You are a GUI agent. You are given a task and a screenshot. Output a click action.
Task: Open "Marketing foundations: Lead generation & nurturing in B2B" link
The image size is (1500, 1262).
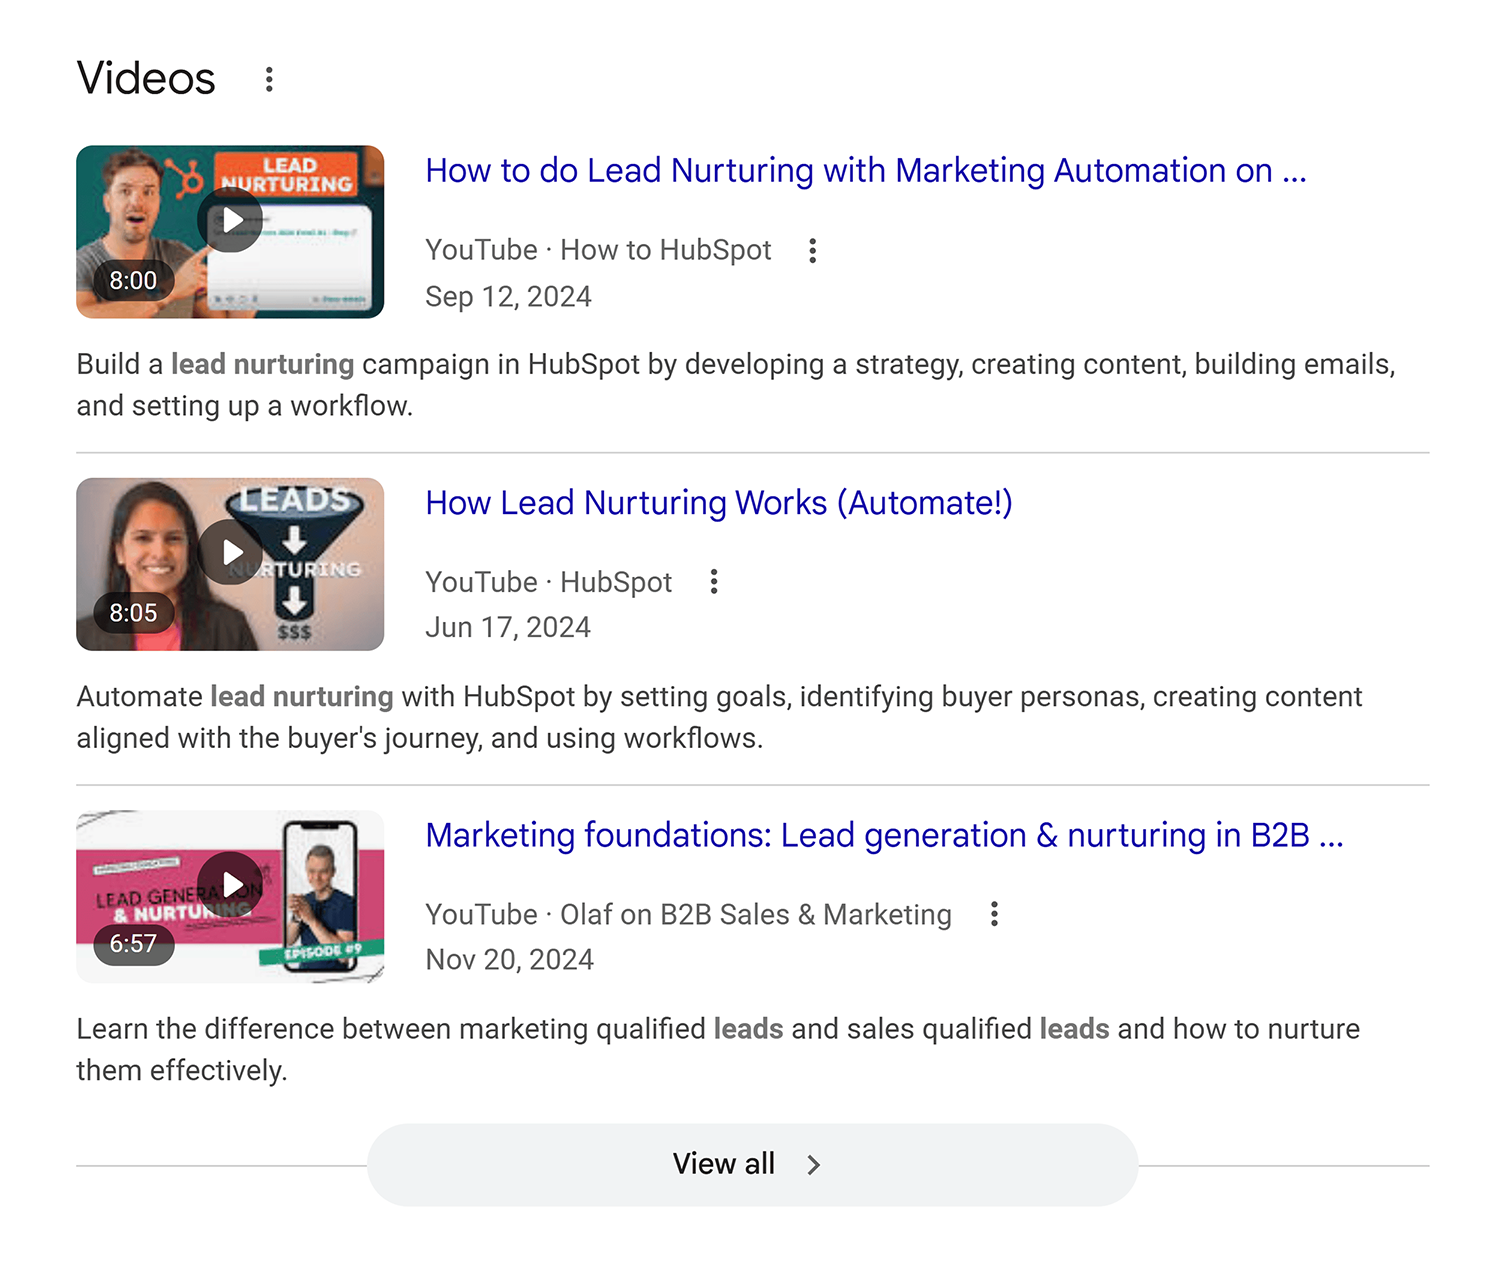[x=885, y=835]
